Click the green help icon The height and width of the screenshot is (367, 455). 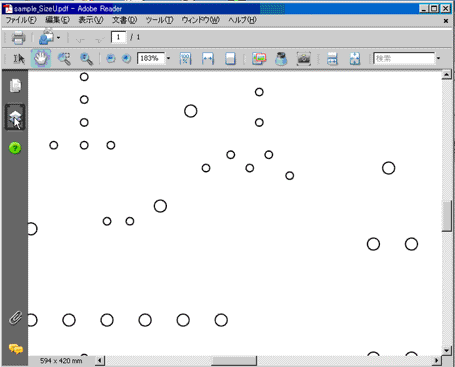[x=15, y=148]
